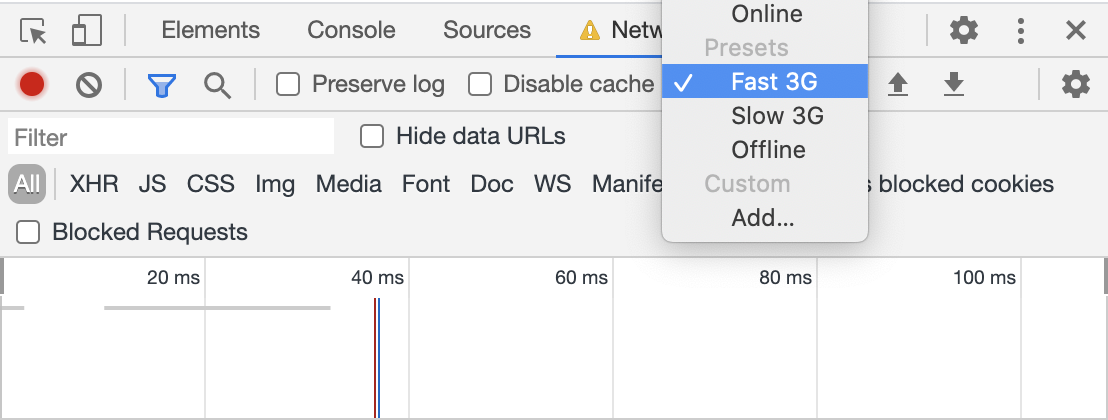Switch to the Console tab
The height and width of the screenshot is (420, 1108).
pos(351,31)
